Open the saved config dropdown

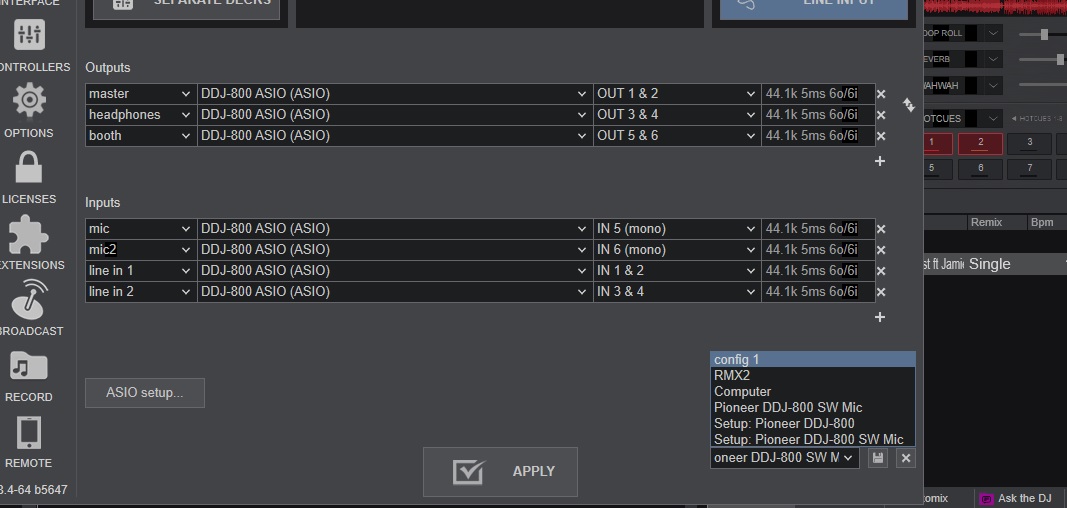[785, 458]
